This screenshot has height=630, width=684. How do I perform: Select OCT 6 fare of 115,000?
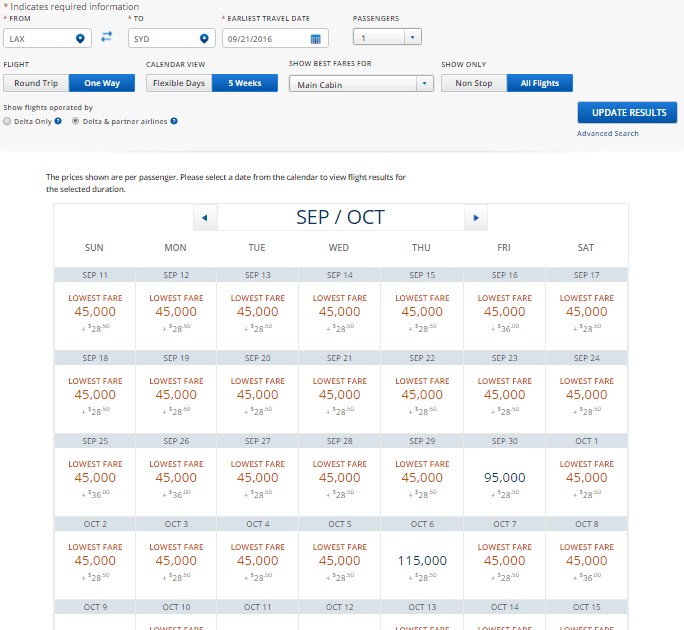click(x=422, y=564)
